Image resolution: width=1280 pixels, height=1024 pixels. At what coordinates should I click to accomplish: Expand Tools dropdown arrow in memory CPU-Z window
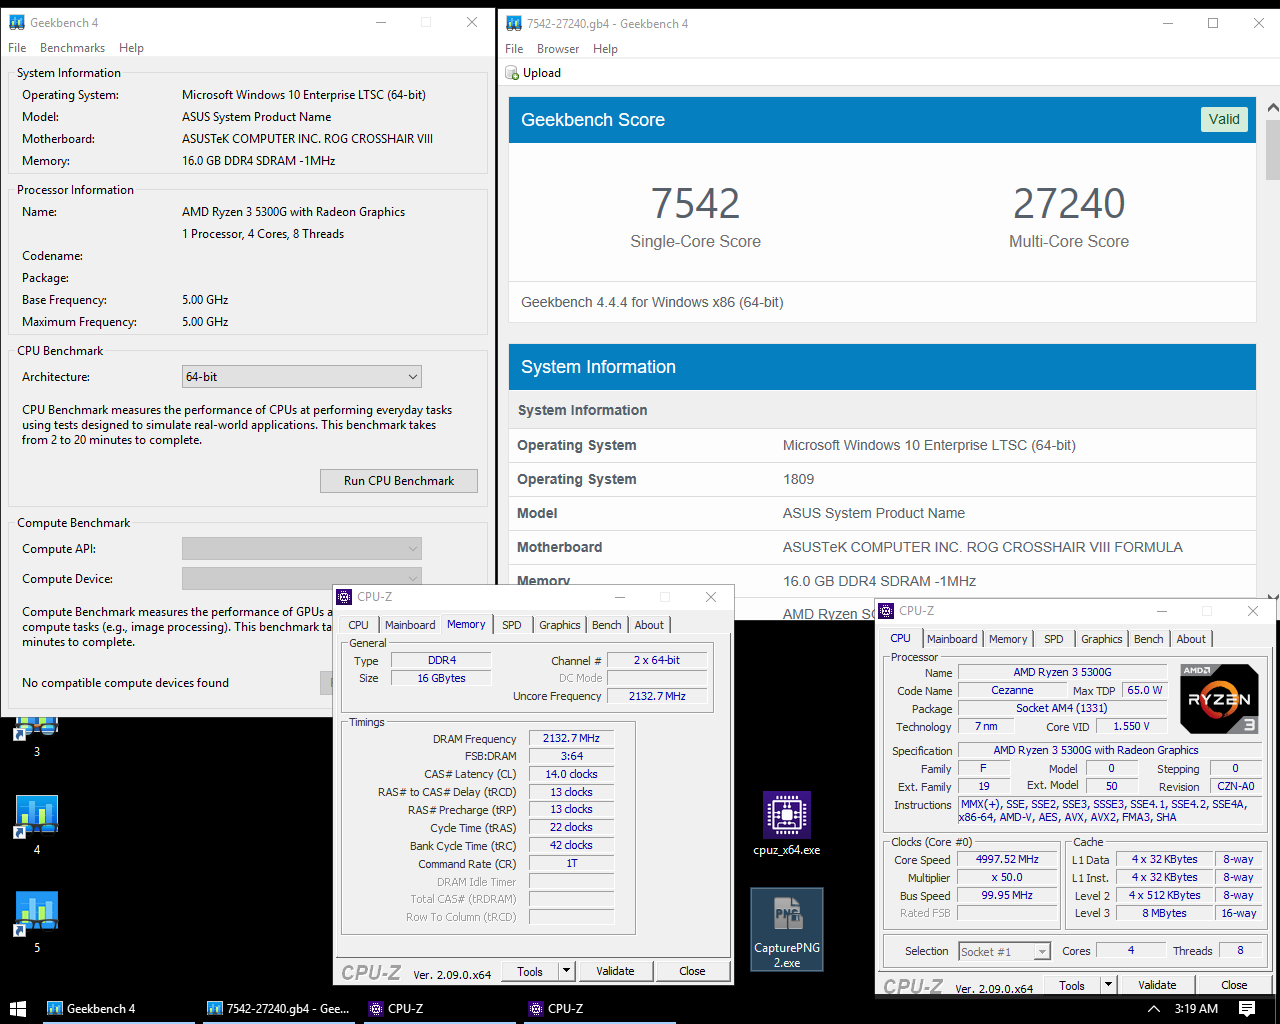566,971
